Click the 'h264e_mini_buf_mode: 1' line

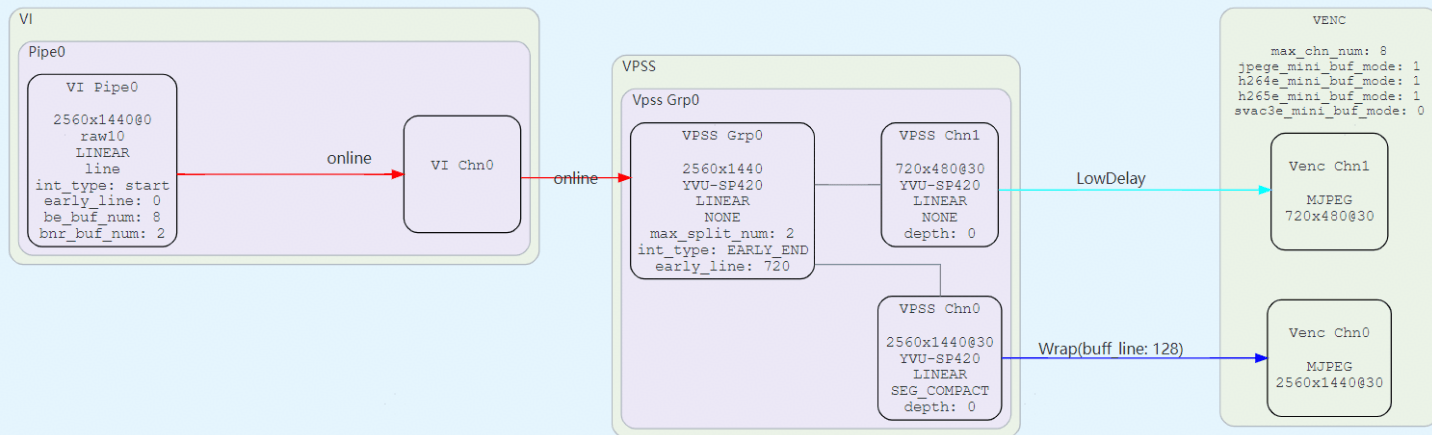pos(1328,80)
